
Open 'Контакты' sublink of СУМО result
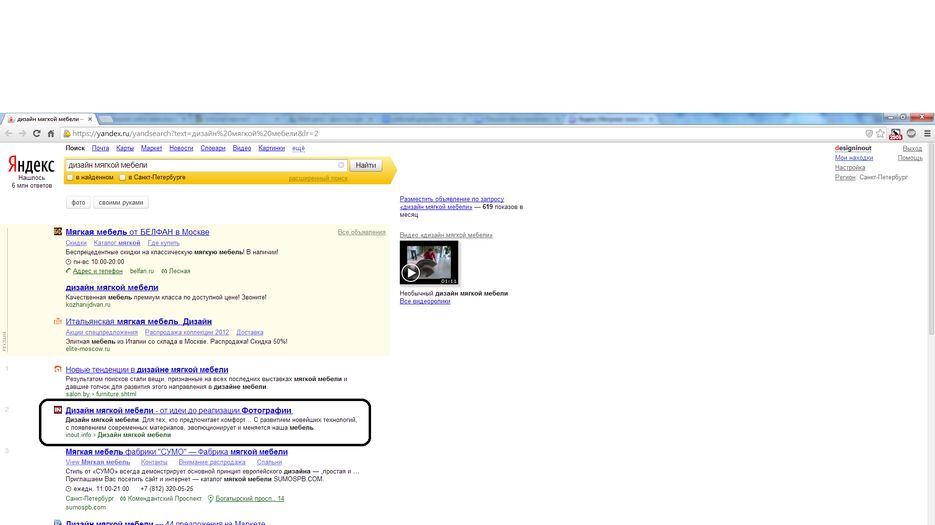pos(154,462)
